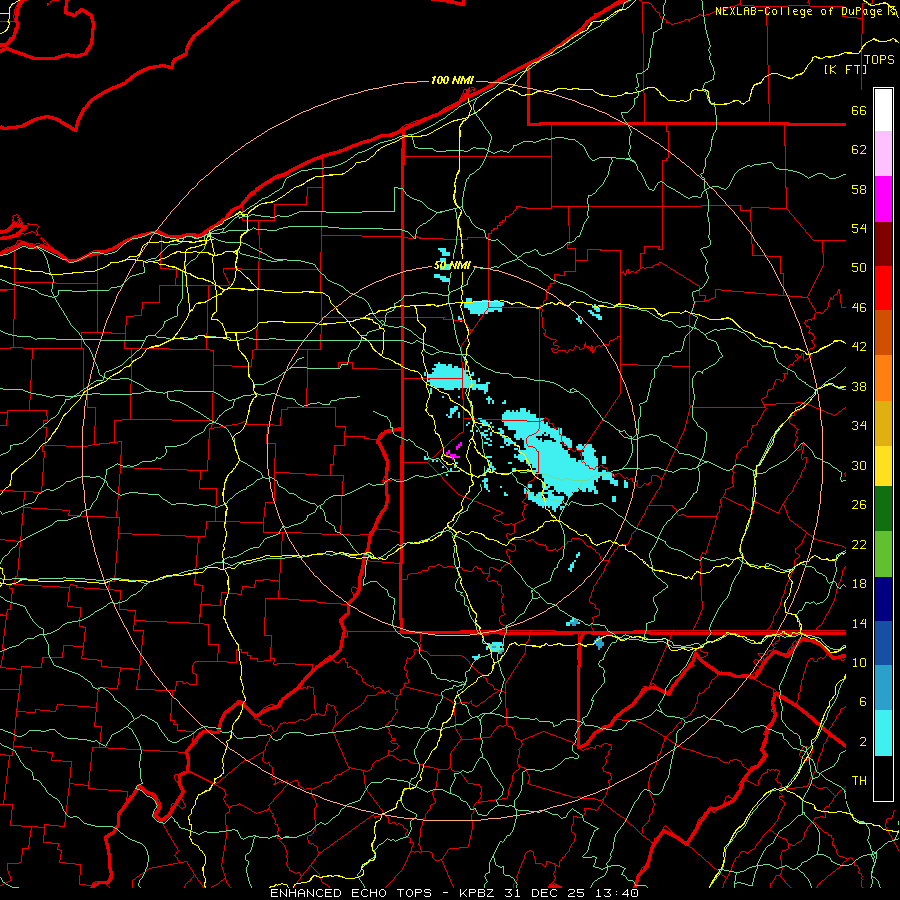Click the white swatch in tops legend

pos(883,110)
